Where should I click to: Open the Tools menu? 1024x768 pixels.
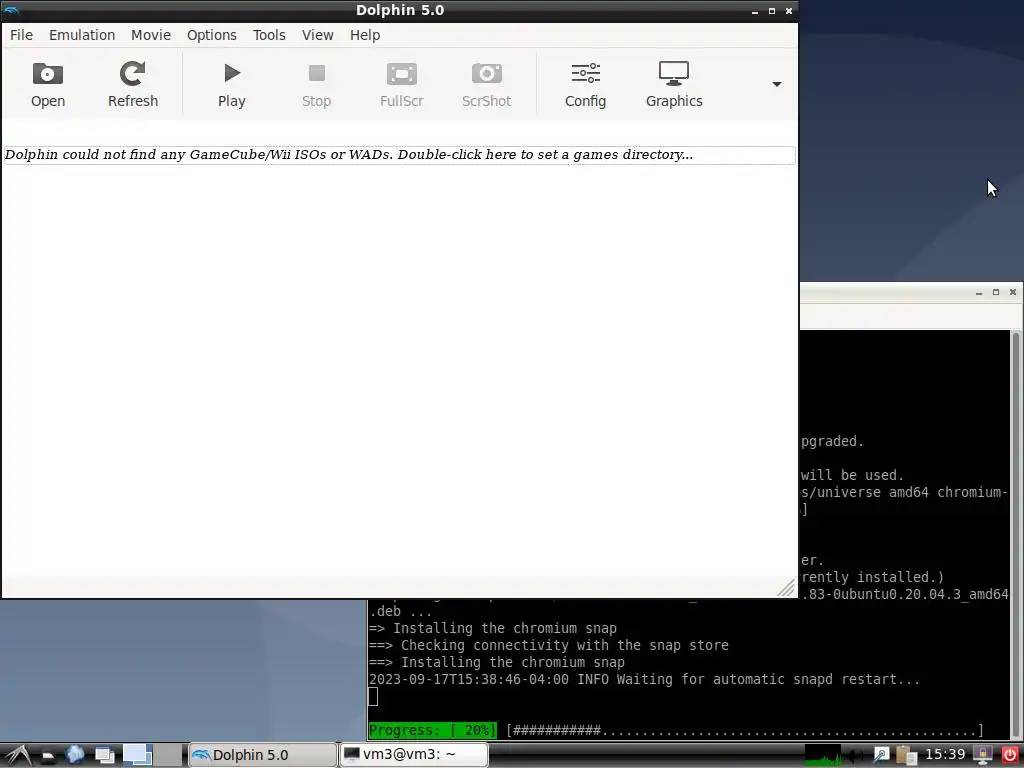click(269, 35)
